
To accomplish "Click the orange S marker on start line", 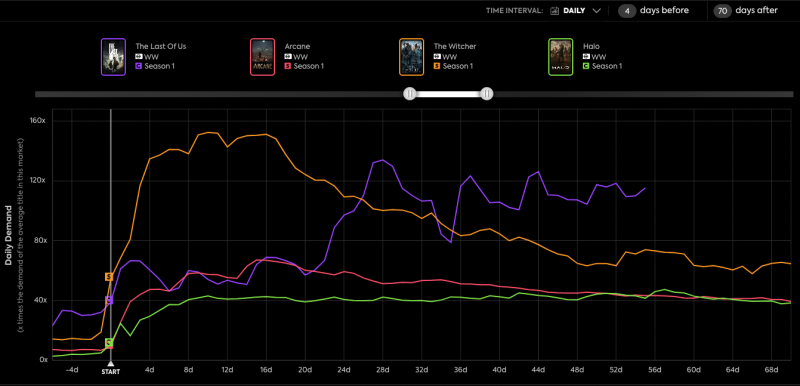I will 109,277.
